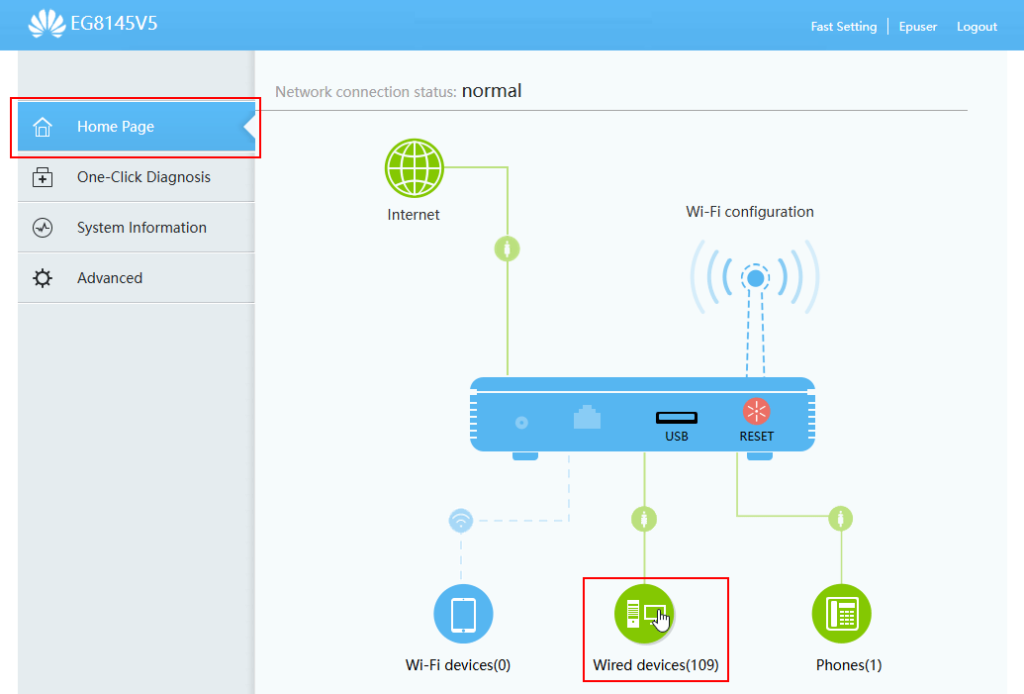Viewport: 1024px width, 694px height.
Task: Click the Advanced gear icon
Action: click(x=42, y=278)
